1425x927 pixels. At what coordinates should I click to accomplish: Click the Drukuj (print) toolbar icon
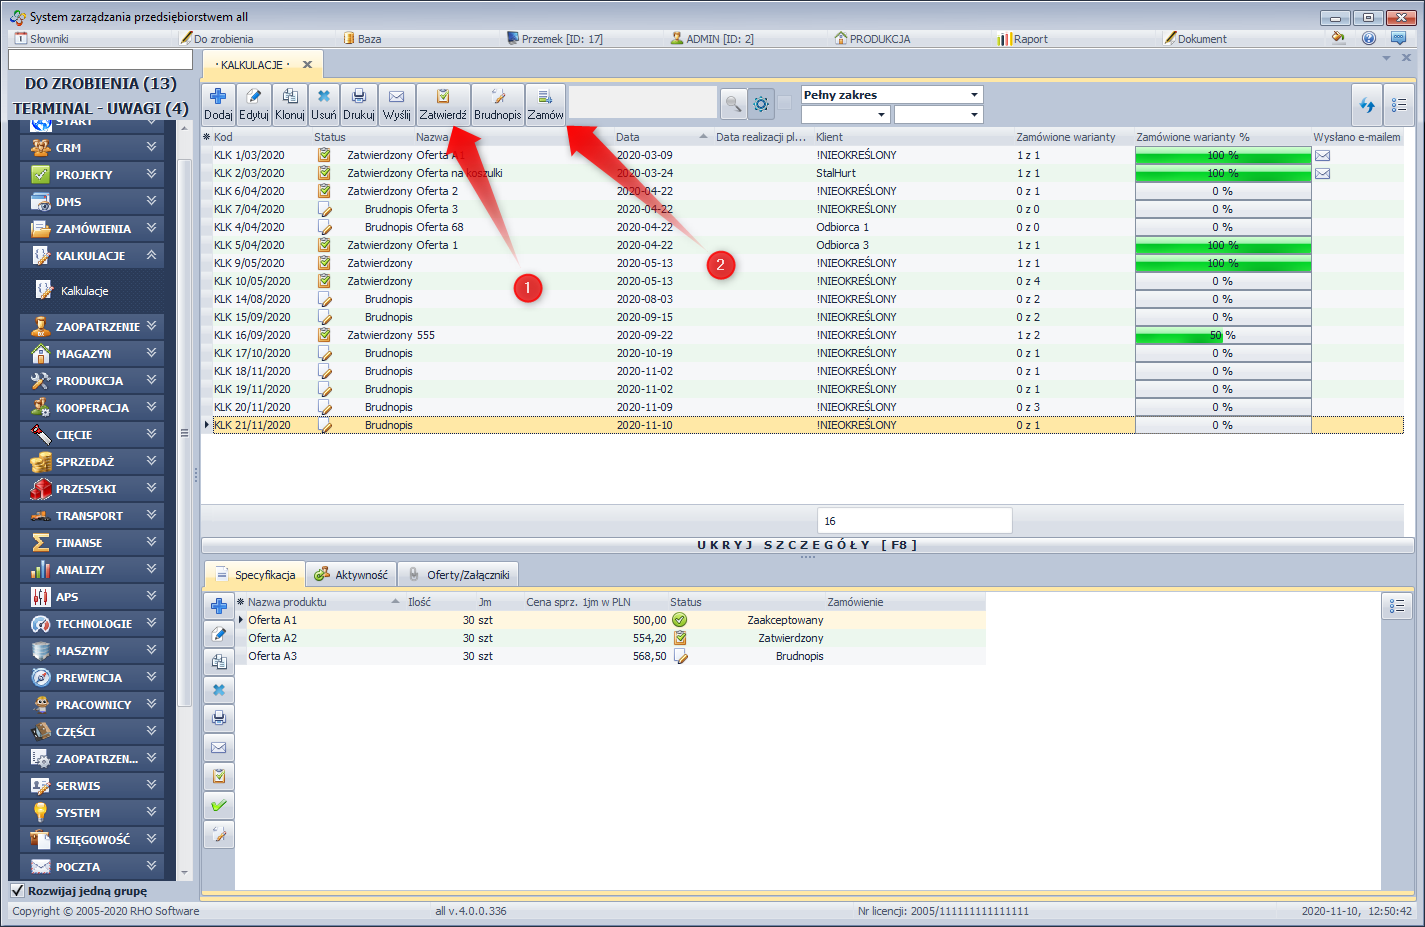pyautogui.click(x=358, y=104)
